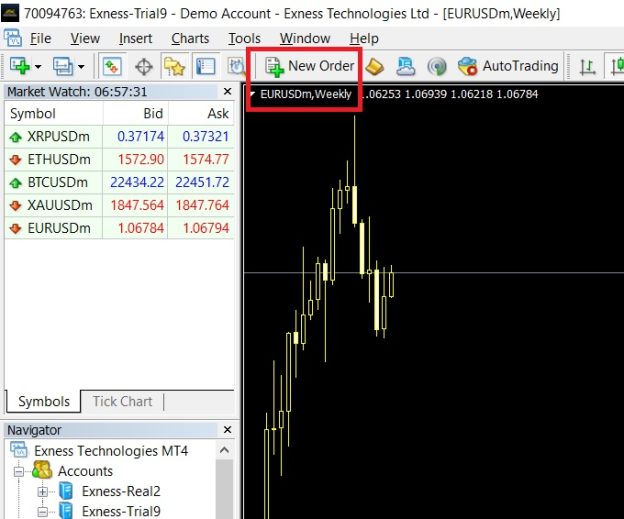
Task: Collapse the Accounts tree node
Action: 19,472
